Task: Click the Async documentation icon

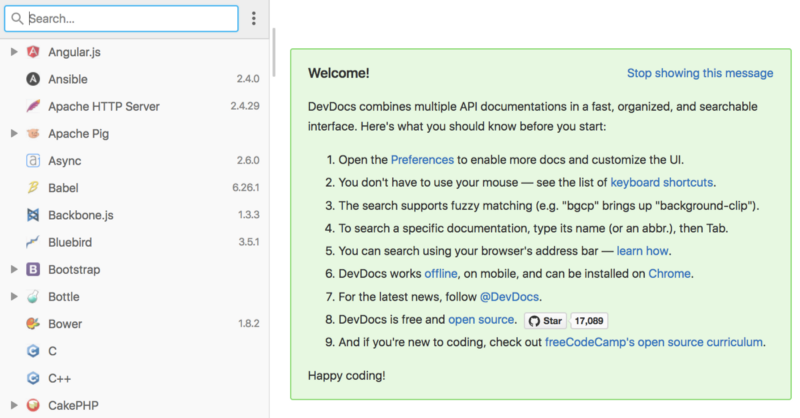Action: tap(33, 160)
